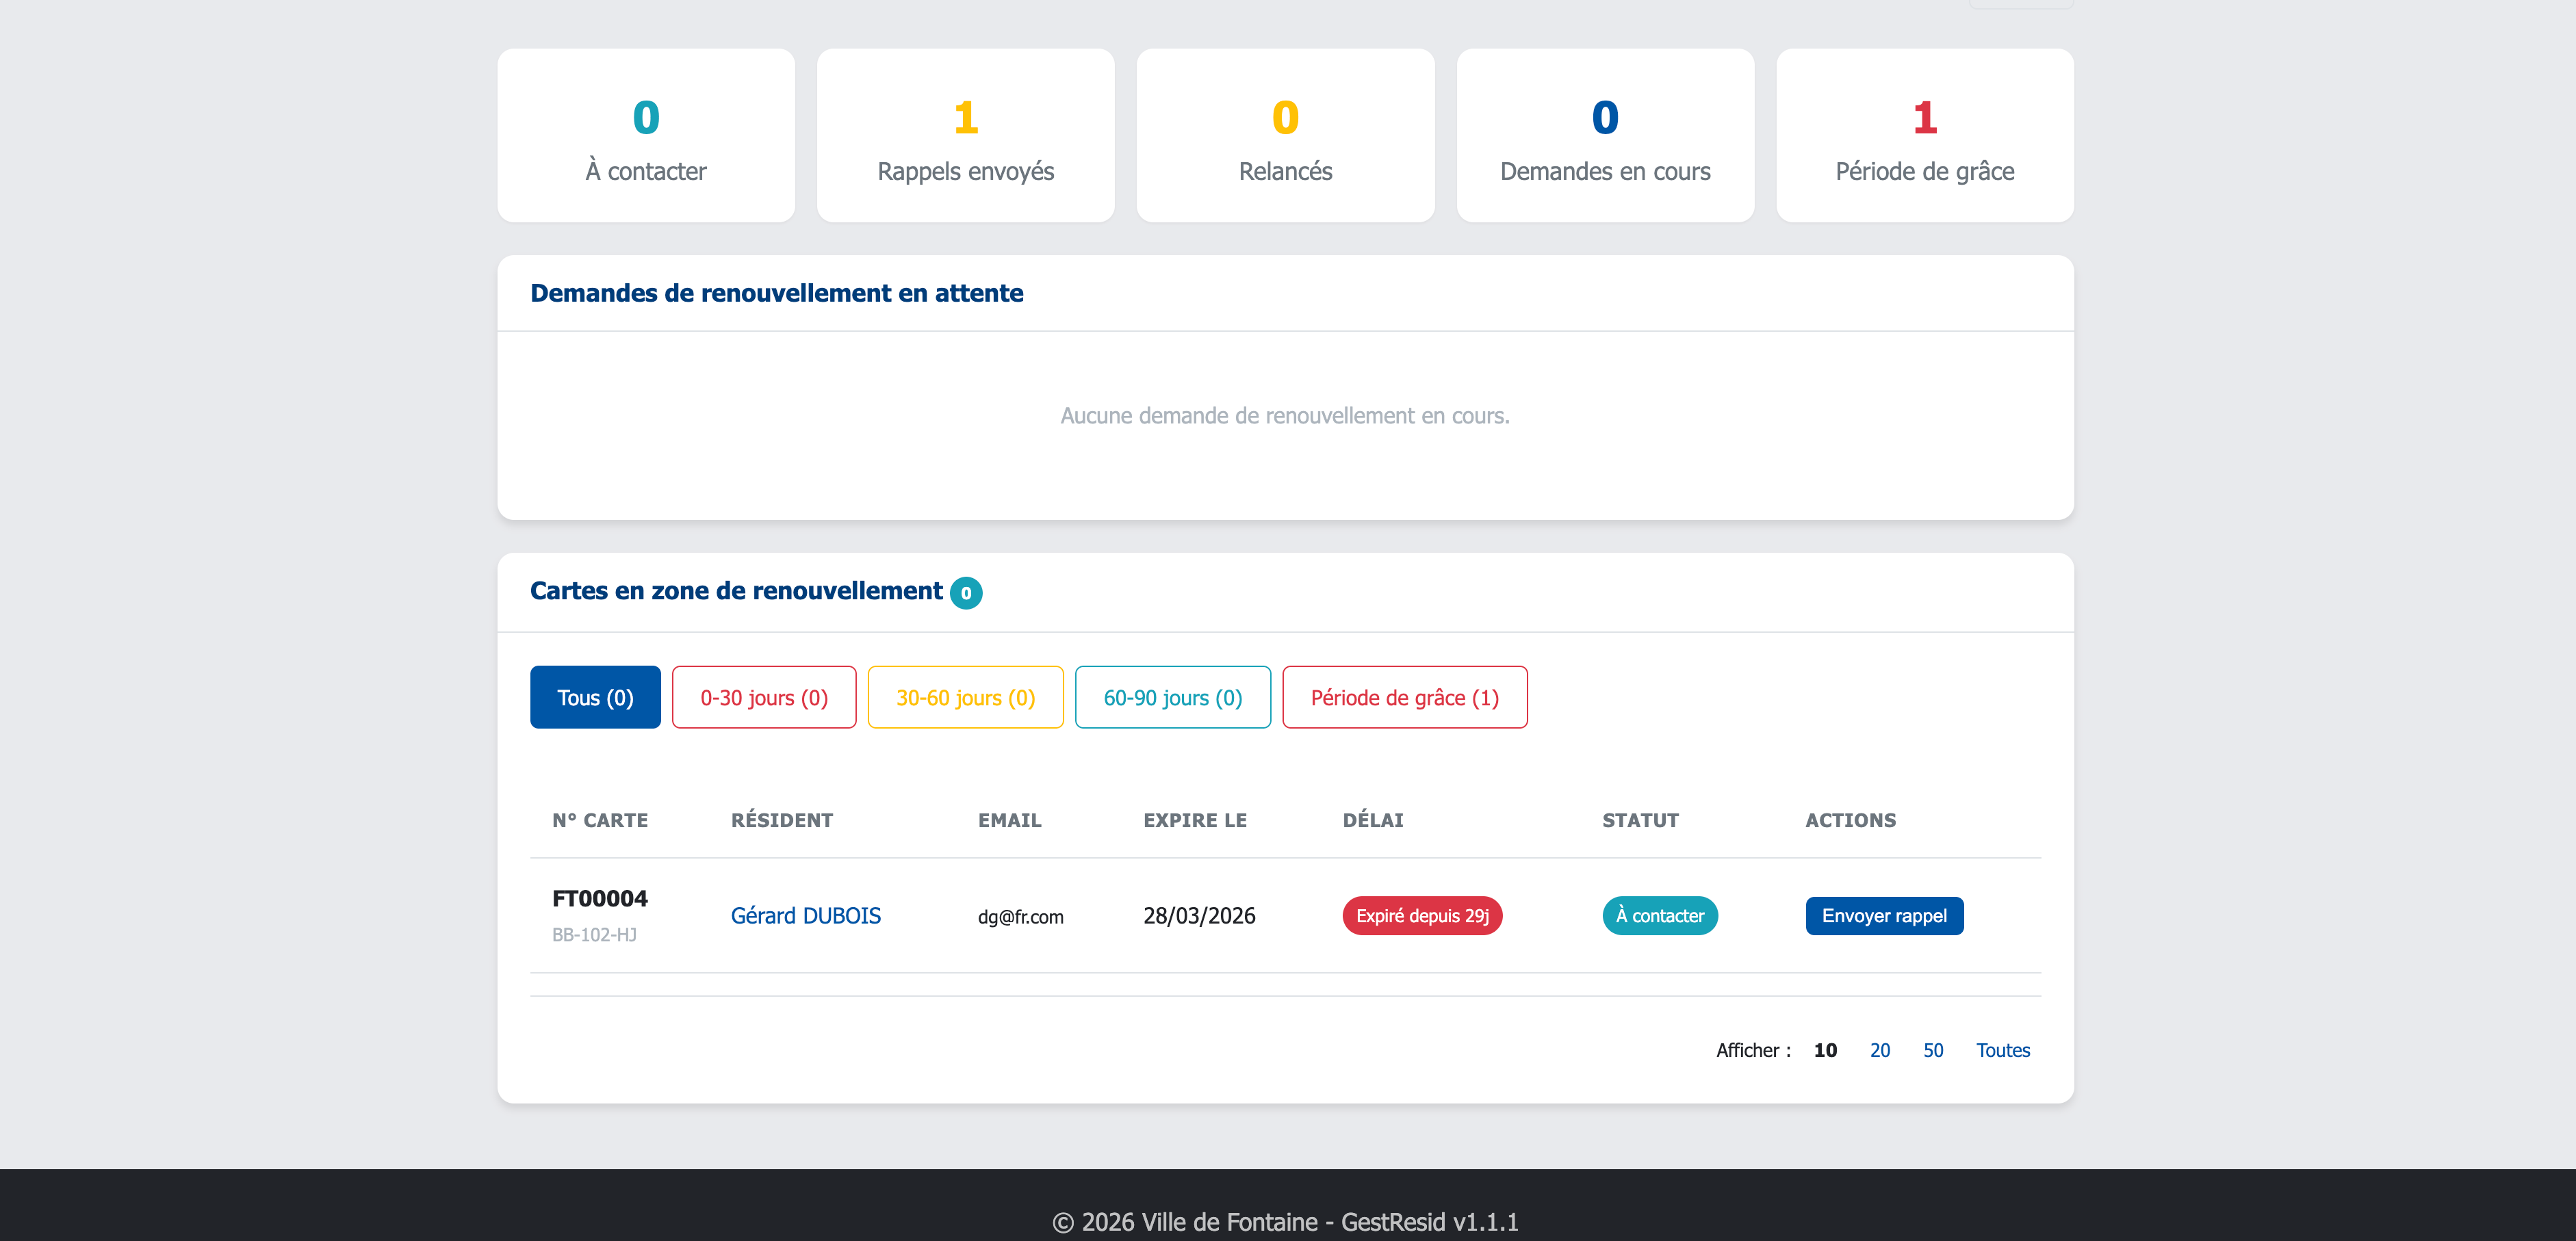Click the À contacter stat card
Viewport: 2576px width, 1241px height.
pyautogui.click(x=645, y=136)
